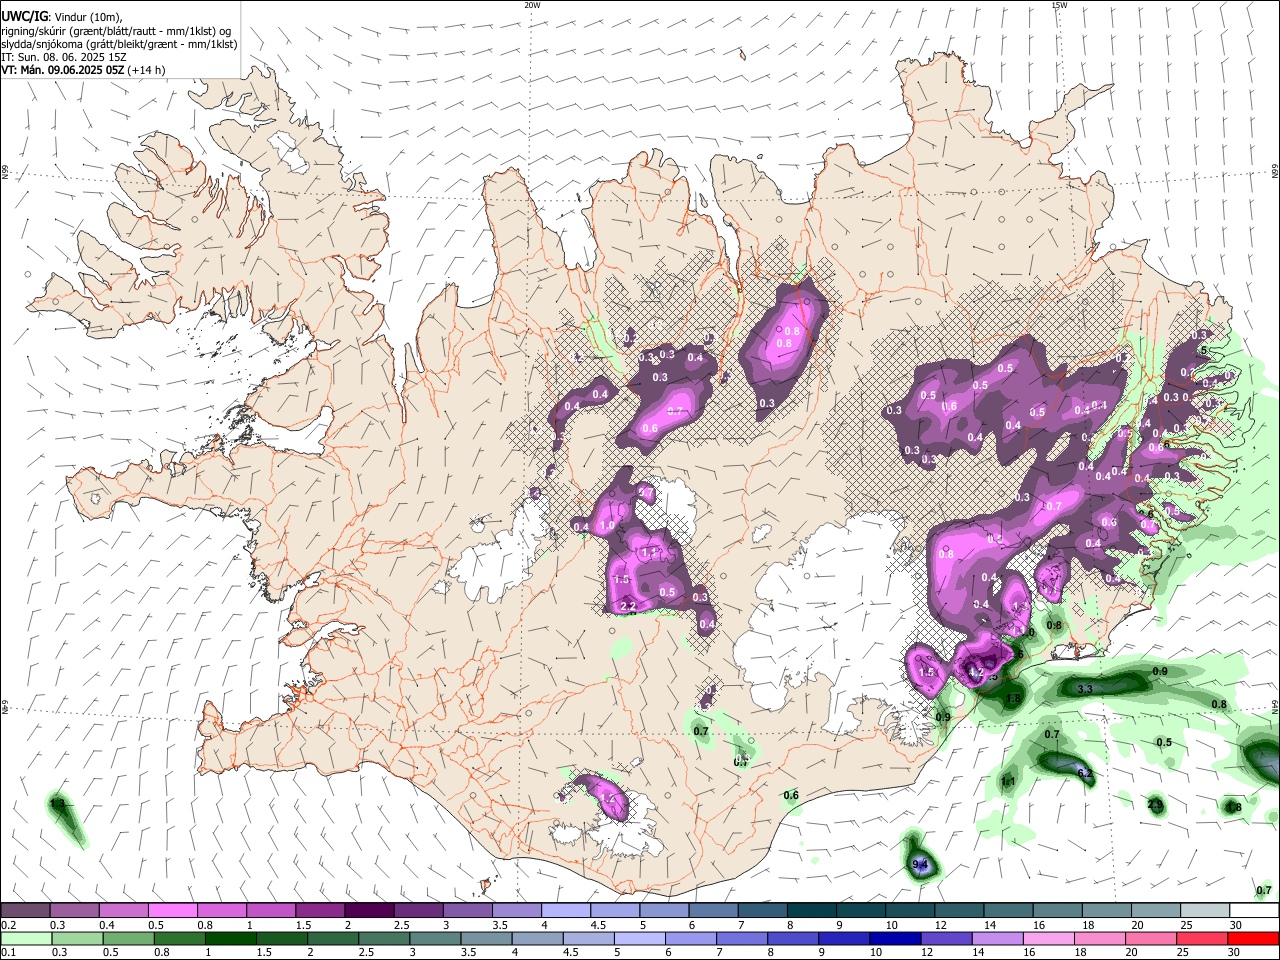Pick the red swatch ending the rain scale
1280x960 pixels.
point(1255,938)
